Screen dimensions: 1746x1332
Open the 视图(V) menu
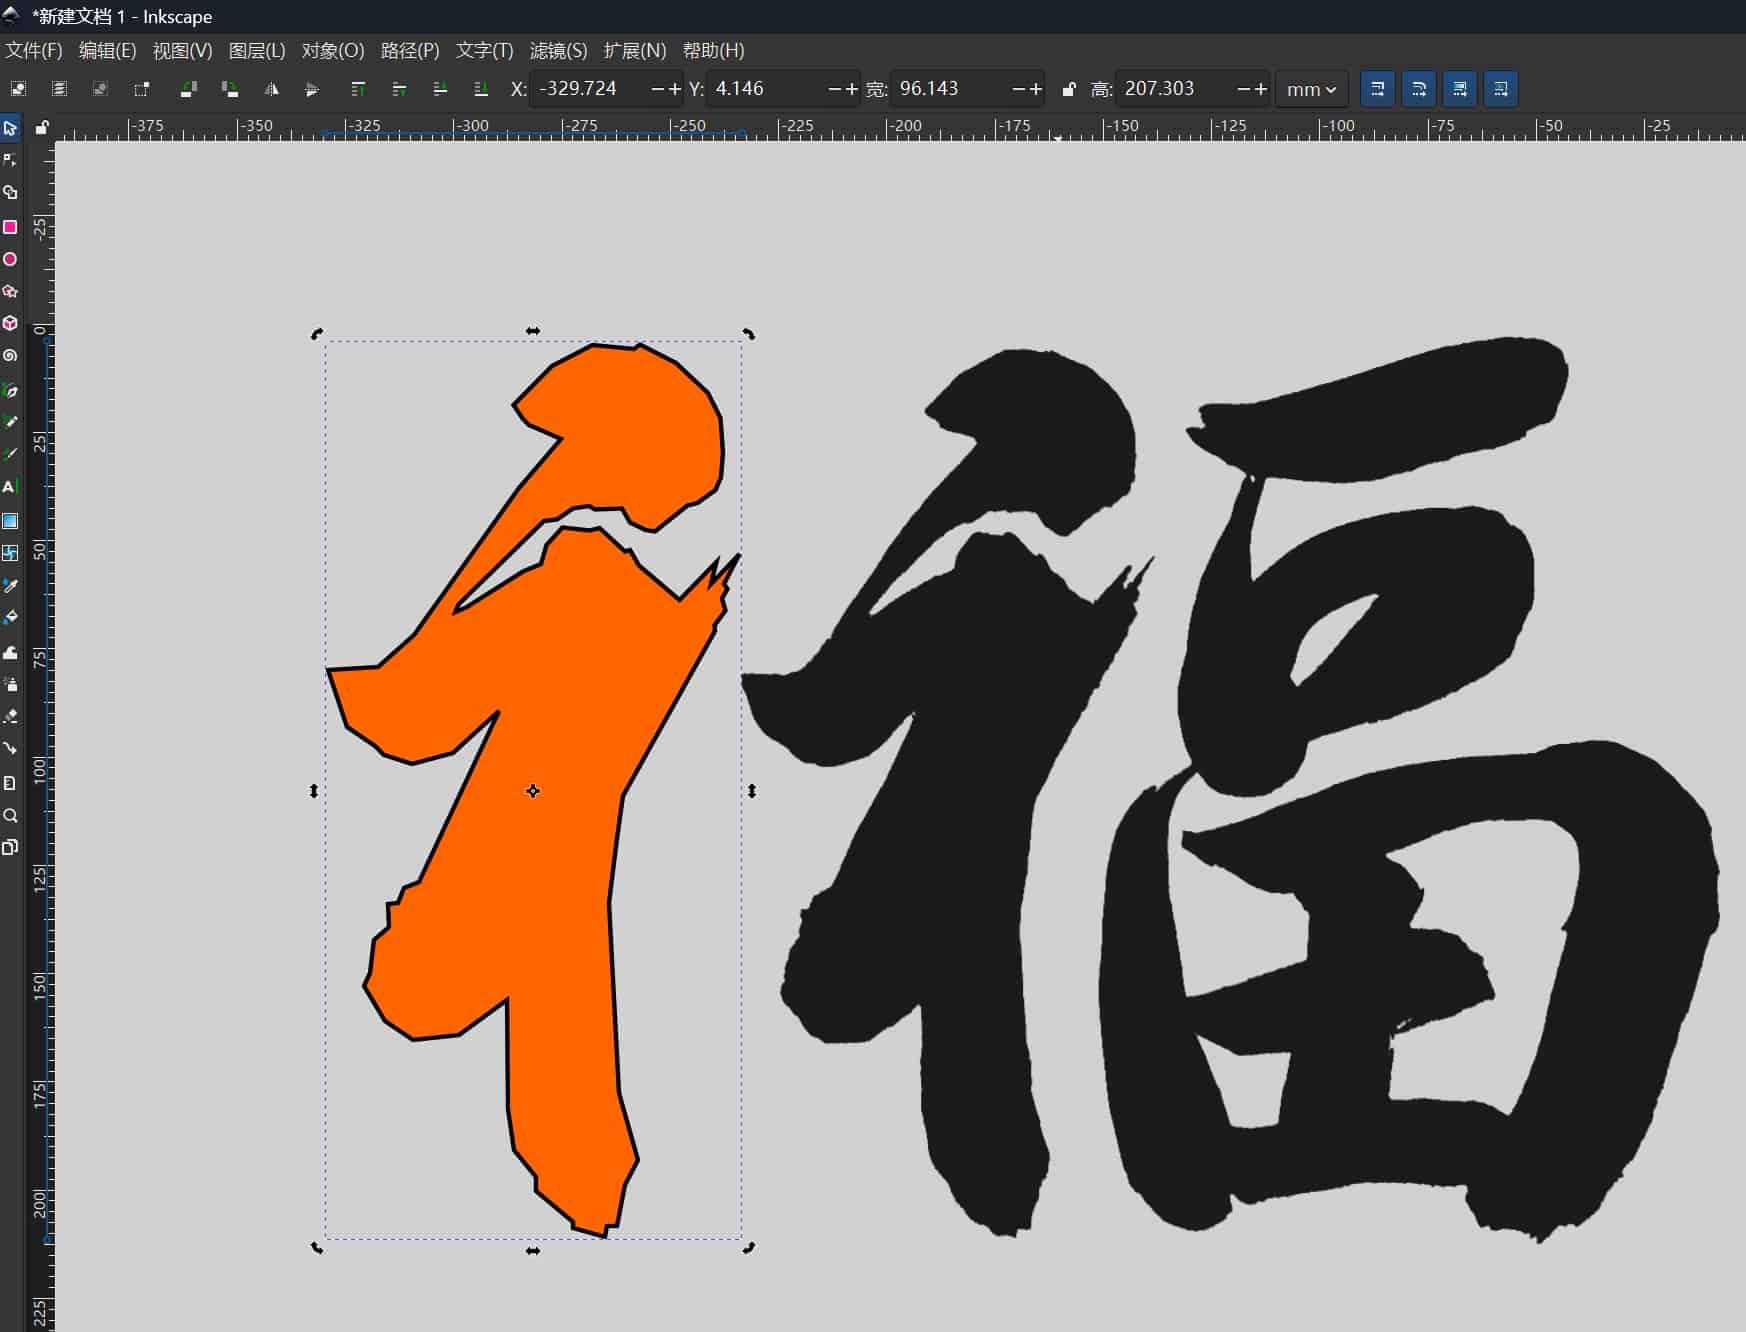pos(182,50)
